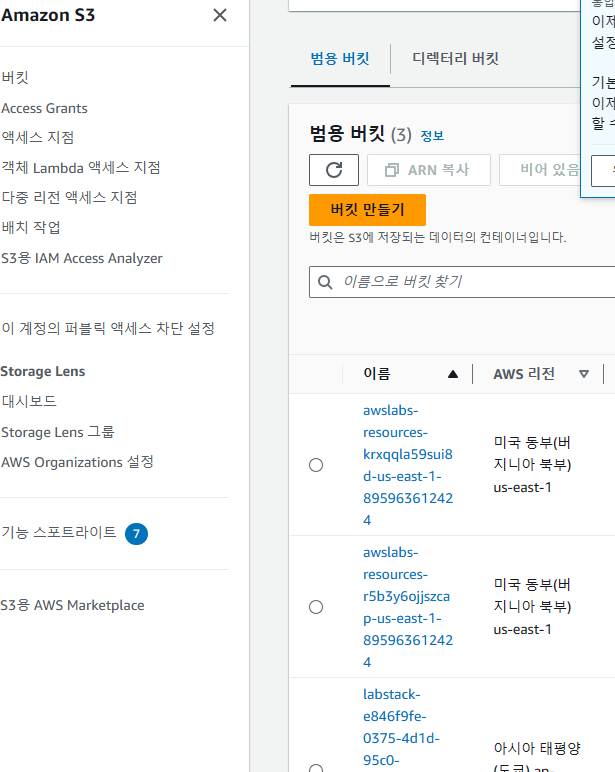
Task: Open bucket awslabs-resources-krxqqla59sui8d-us-east-1
Action: click(408, 465)
